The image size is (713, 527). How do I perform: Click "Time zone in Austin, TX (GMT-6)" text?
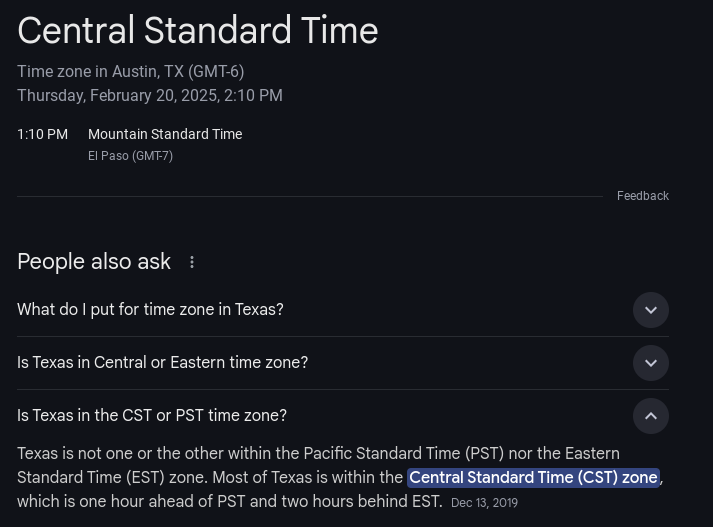click(130, 72)
